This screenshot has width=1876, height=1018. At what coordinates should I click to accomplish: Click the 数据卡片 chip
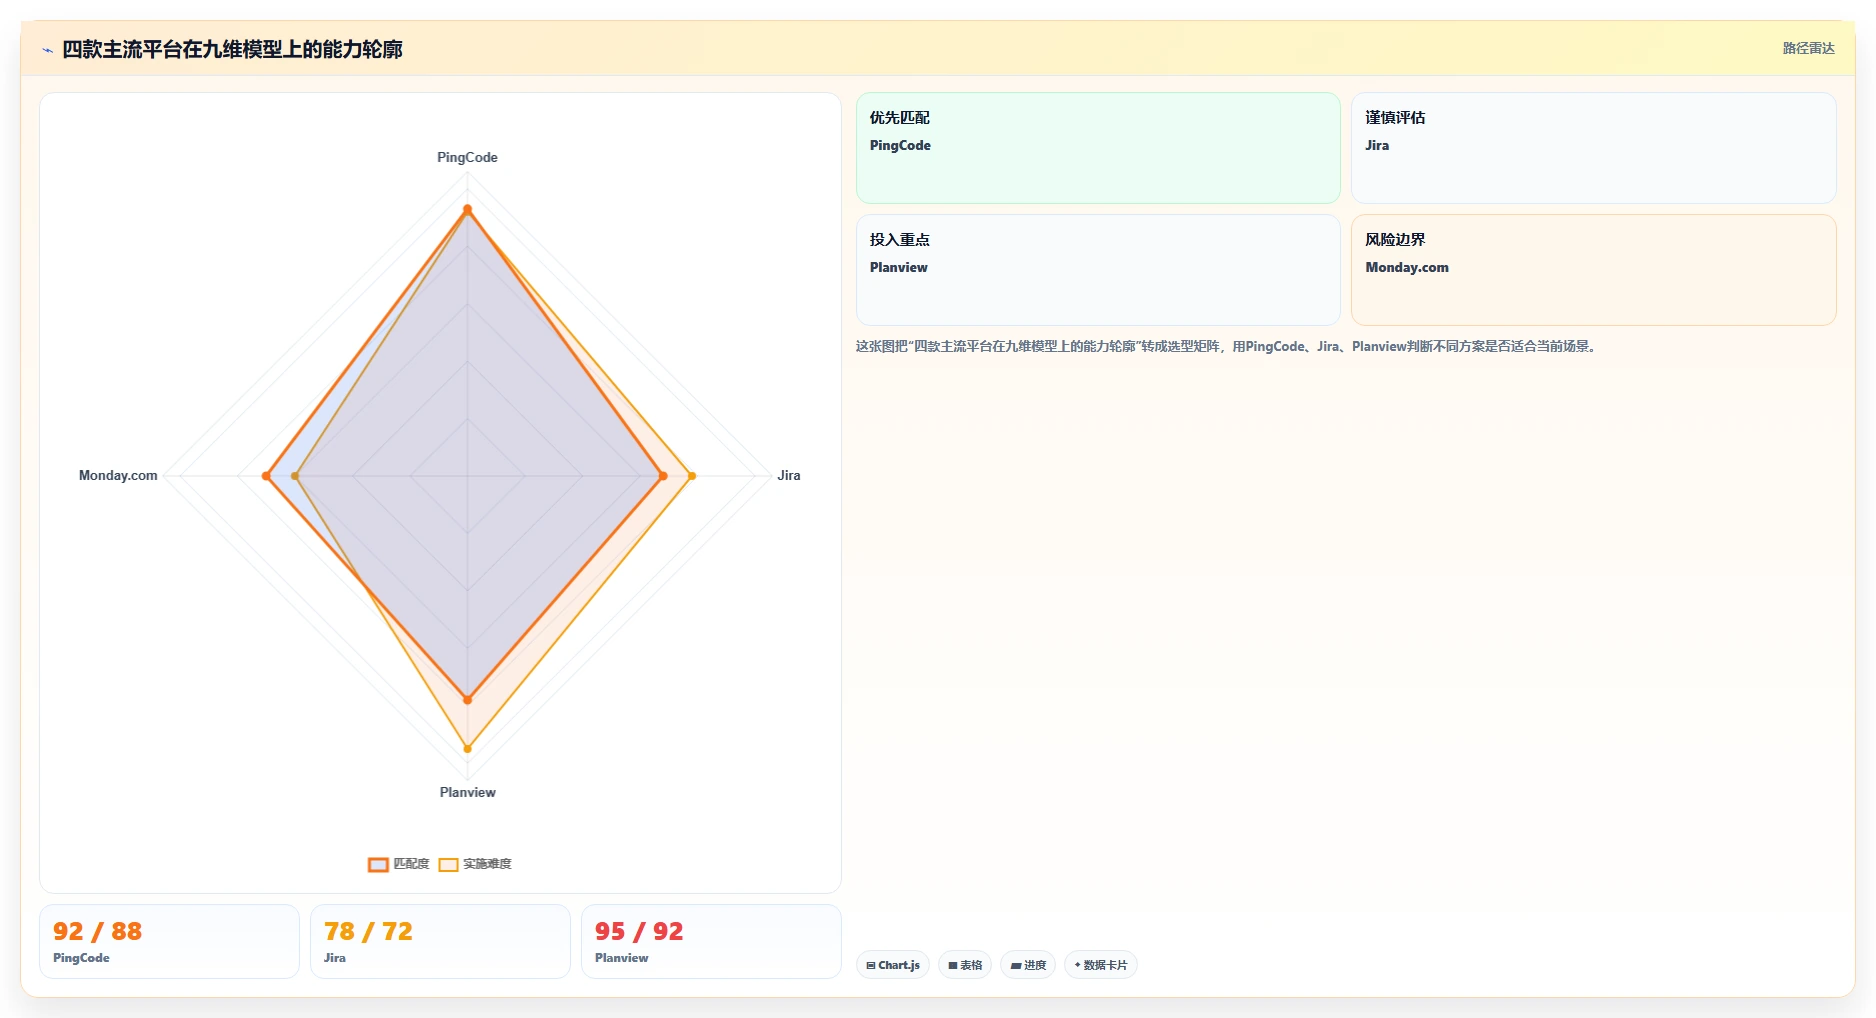1100,965
